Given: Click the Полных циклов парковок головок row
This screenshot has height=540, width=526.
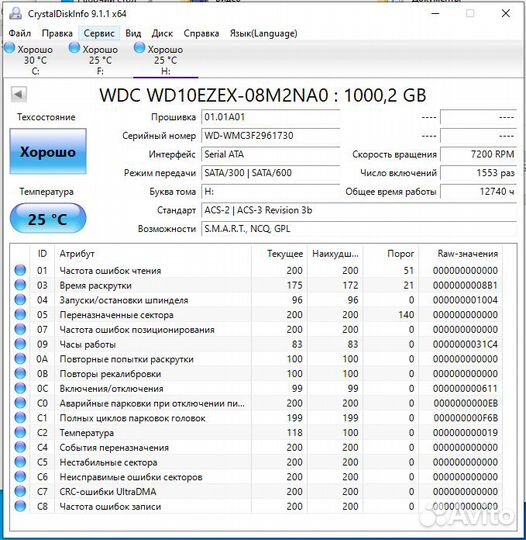Looking at the screenshot, I should [x=256, y=418].
